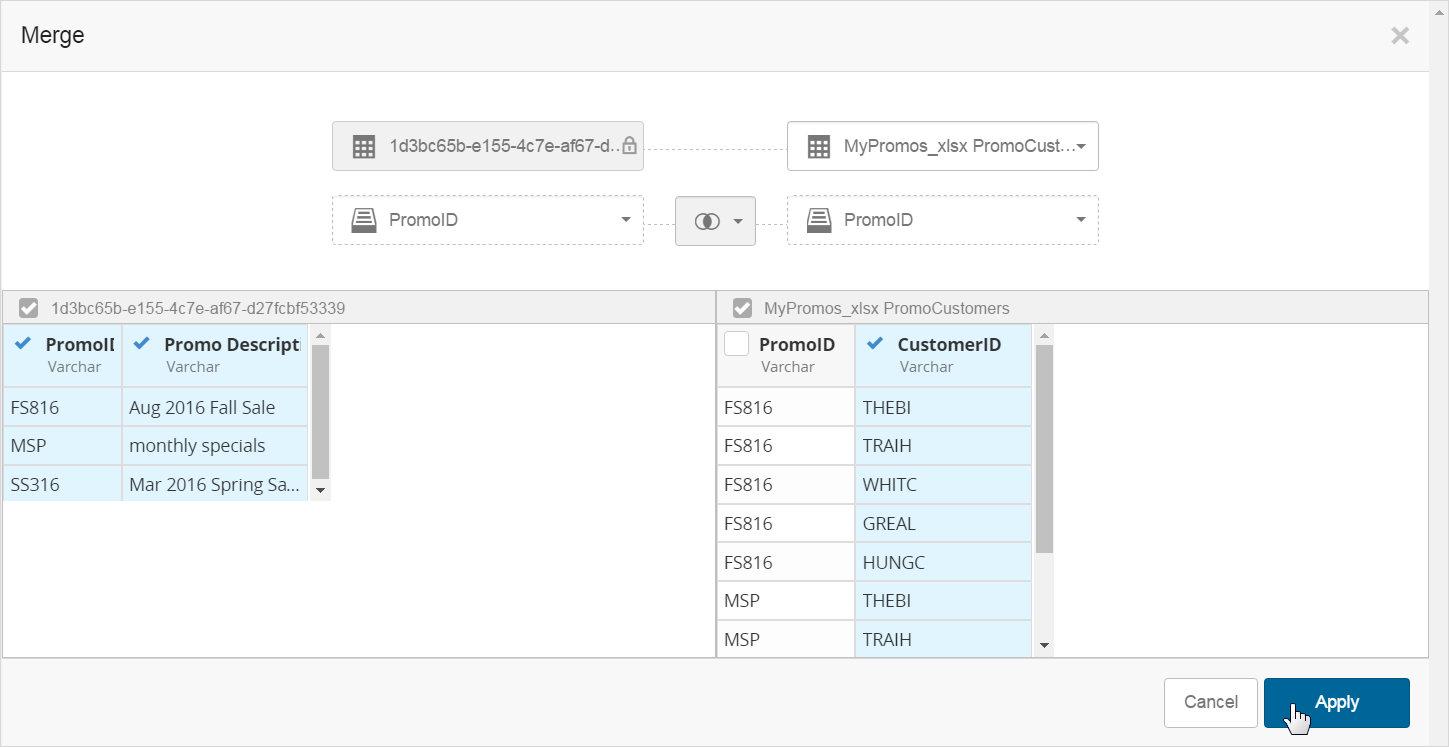Open the join type dropdown arrow
Screen dimensions: 1449x747
[x=738, y=221]
